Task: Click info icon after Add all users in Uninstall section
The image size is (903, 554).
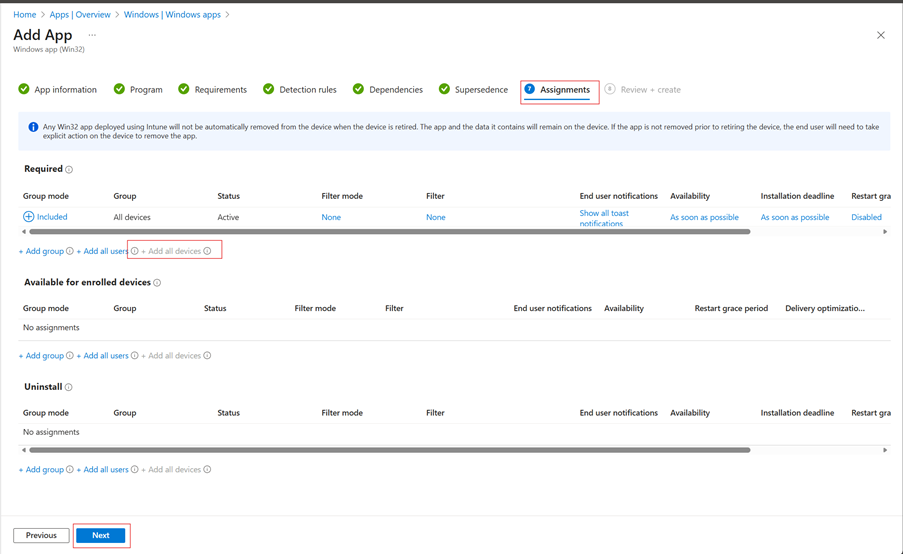Action: point(134,469)
